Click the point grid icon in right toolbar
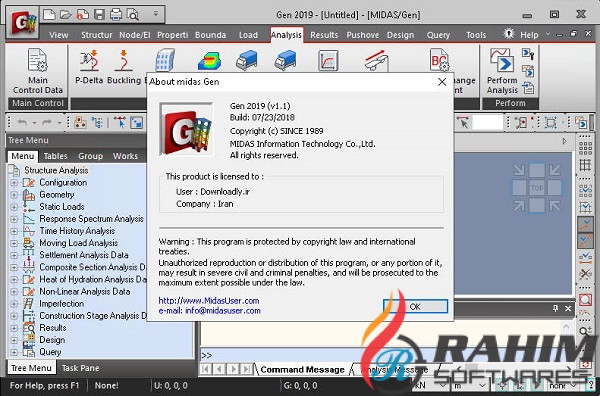 [585, 147]
